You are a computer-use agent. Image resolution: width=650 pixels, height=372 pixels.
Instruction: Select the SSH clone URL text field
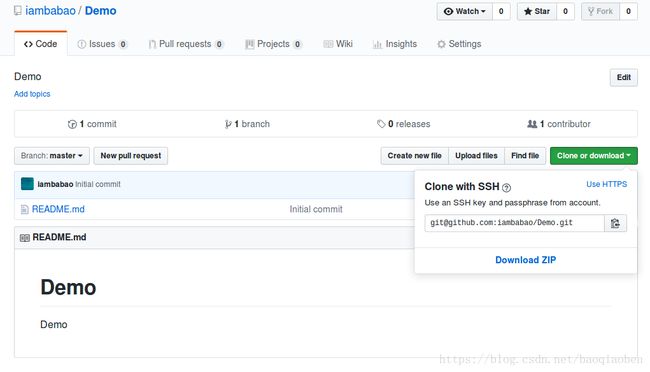point(514,223)
